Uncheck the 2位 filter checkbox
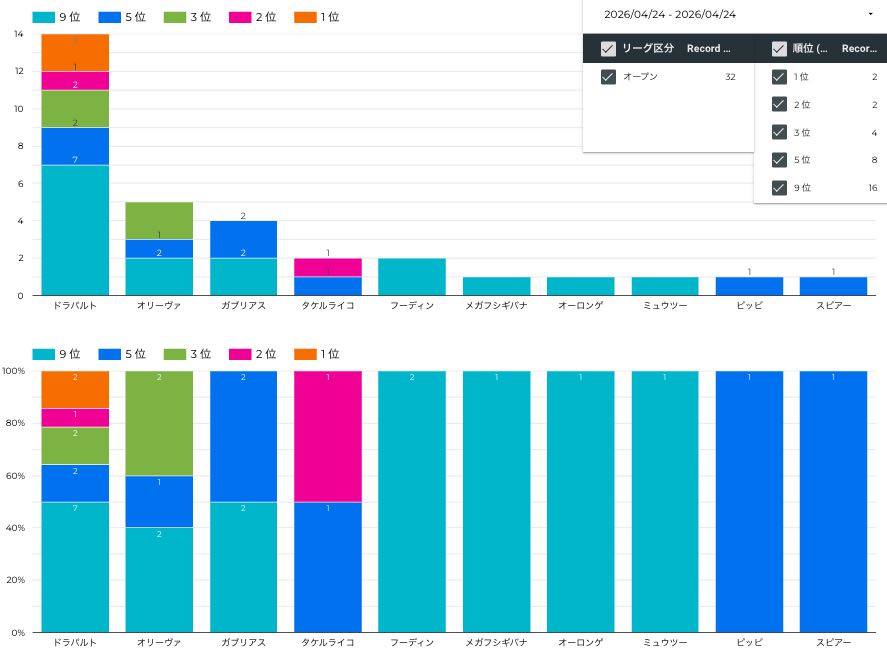 pyautogui.click(x=779, y=104)
